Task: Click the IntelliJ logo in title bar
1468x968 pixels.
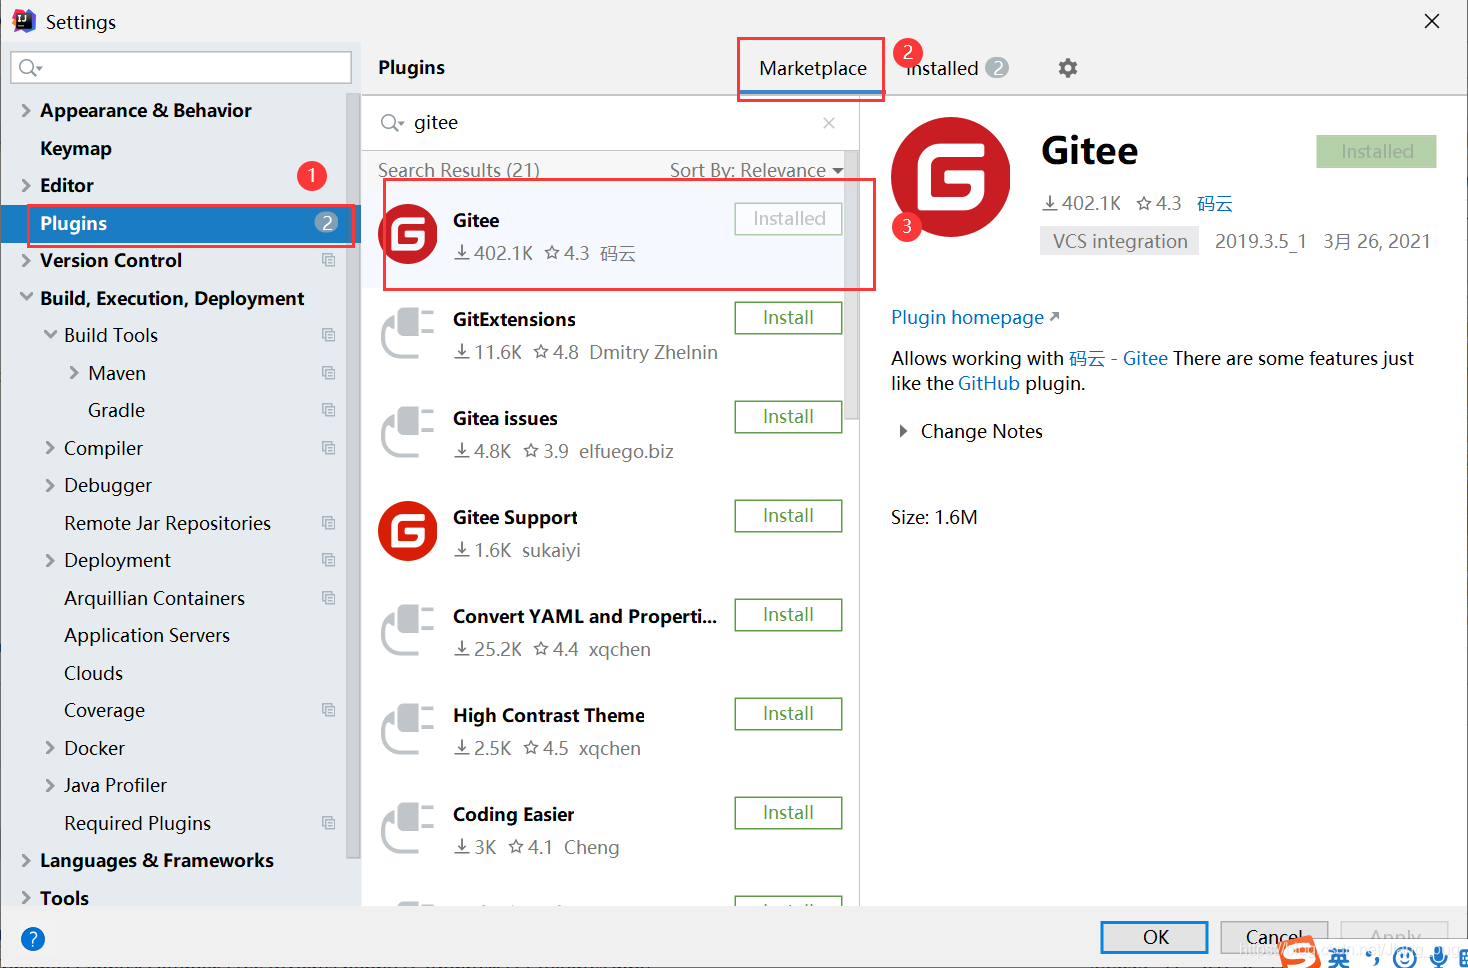Action: pos(24,21)
